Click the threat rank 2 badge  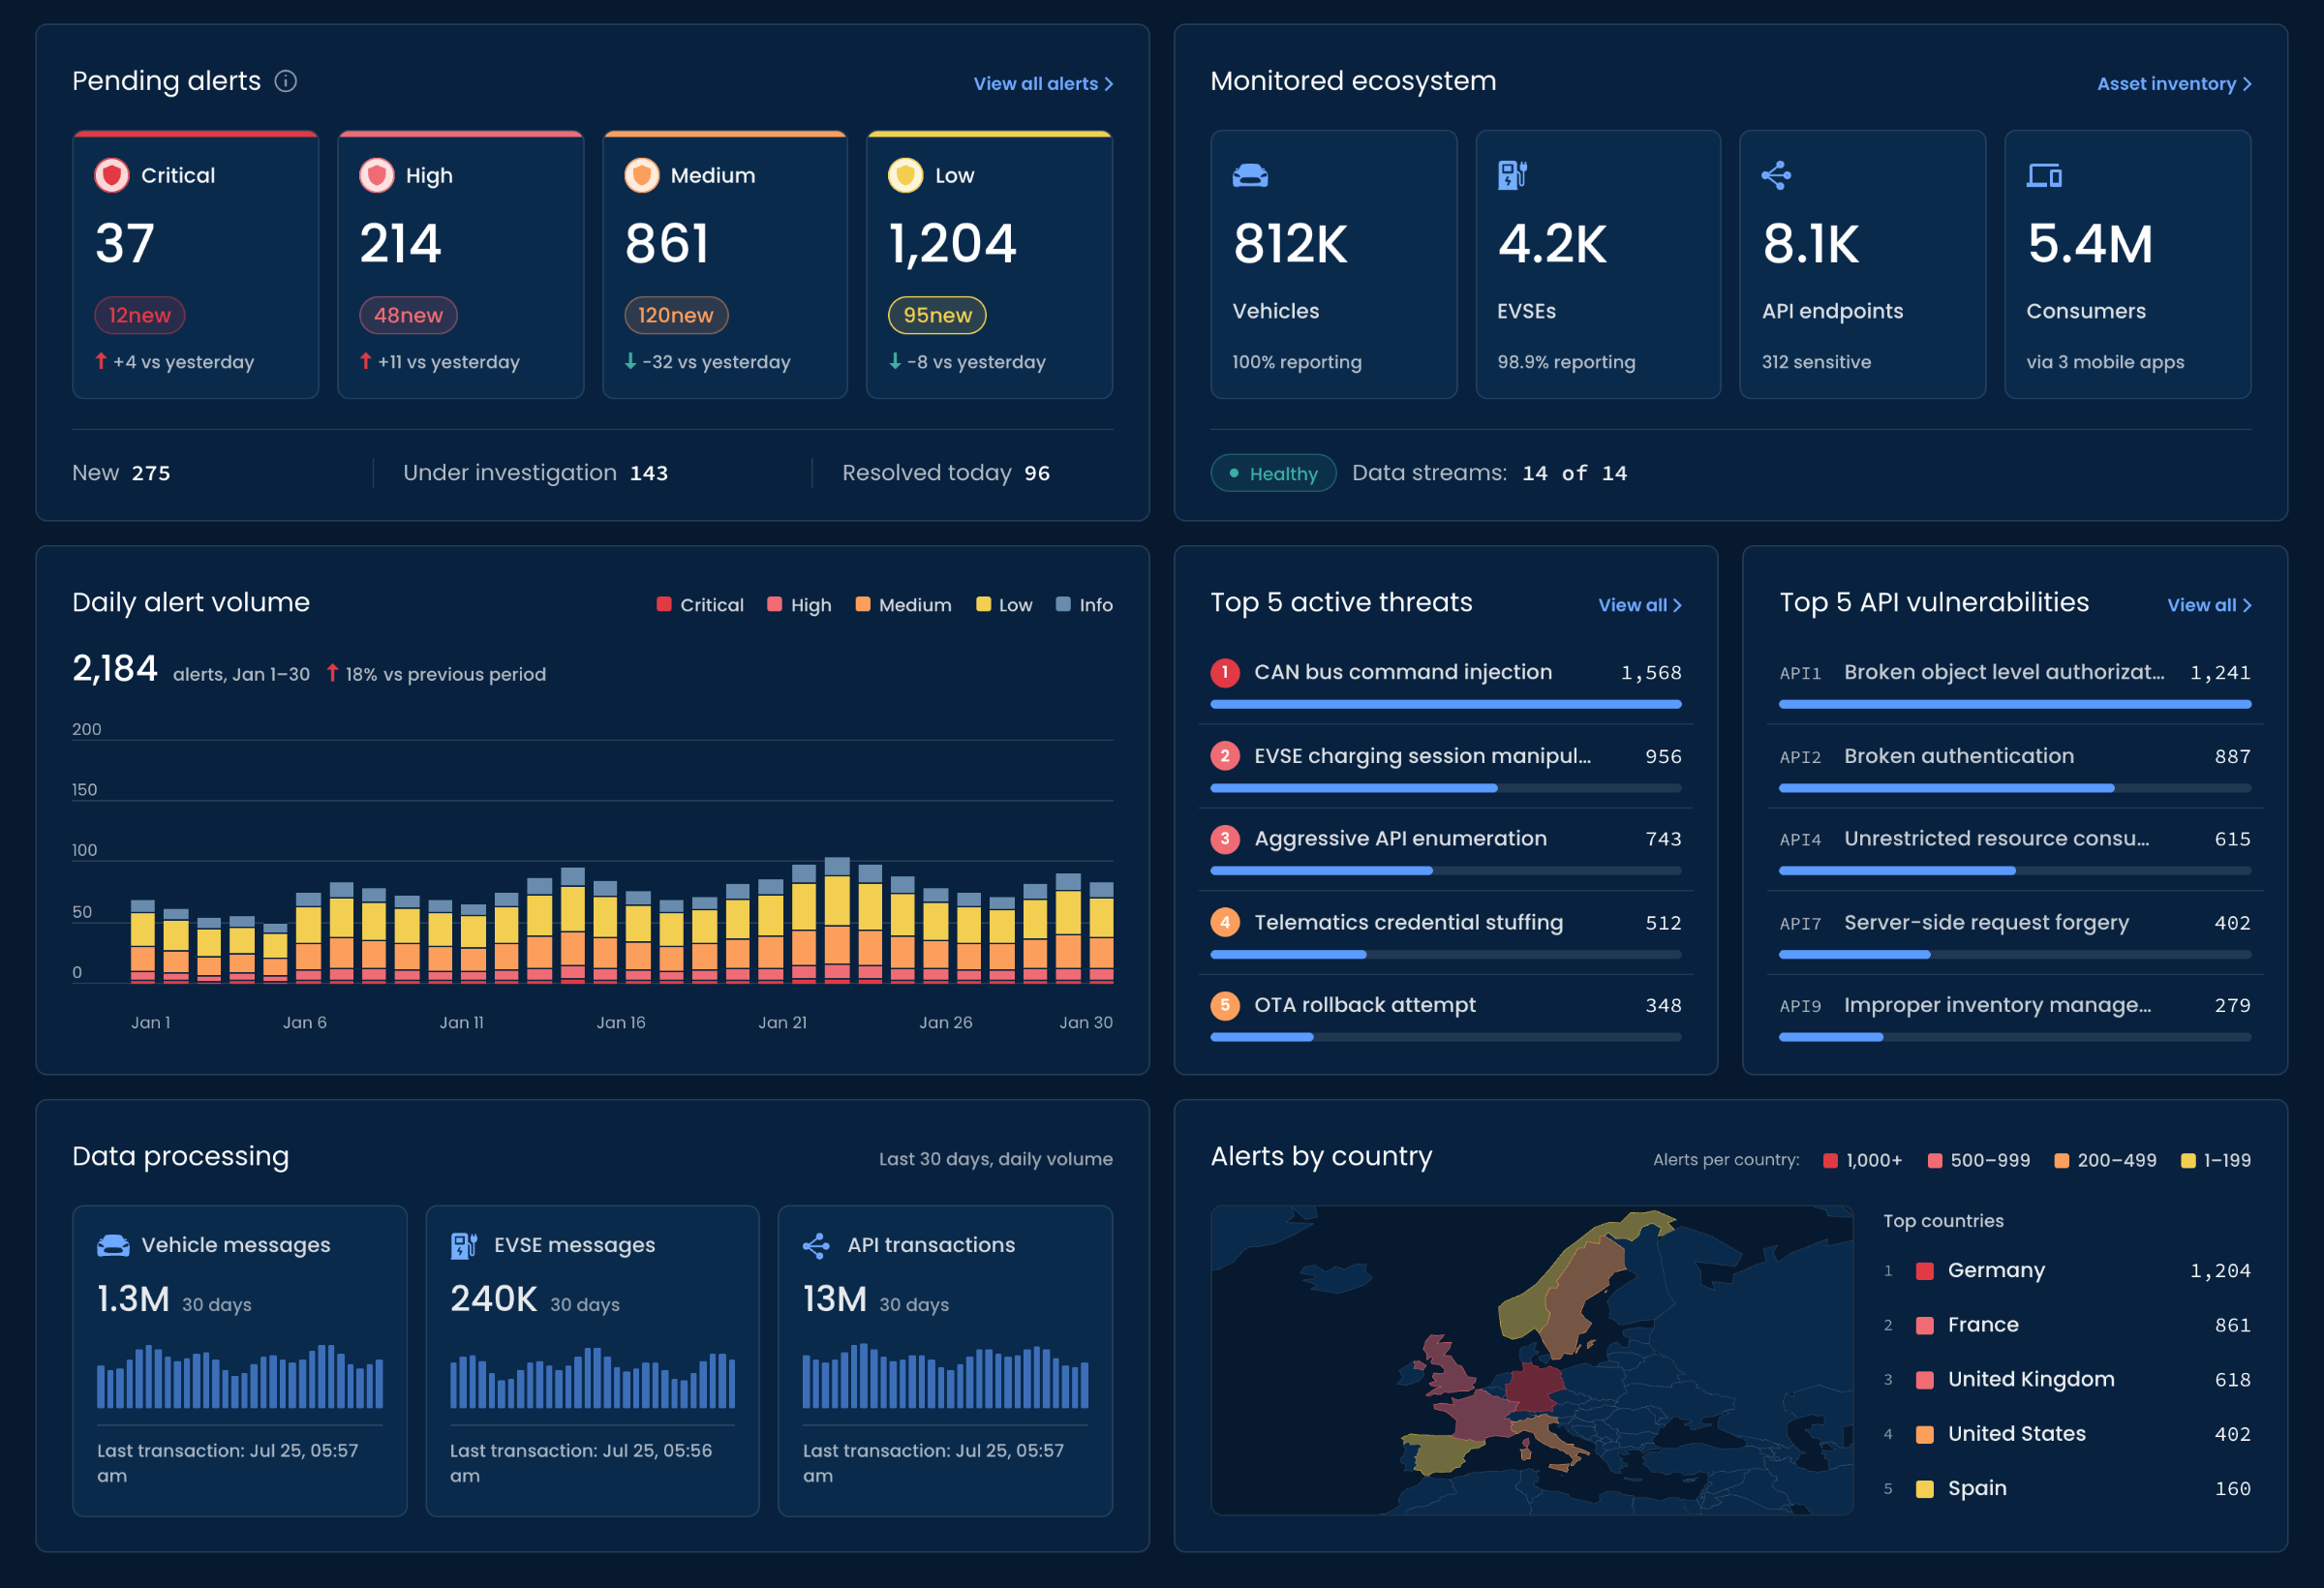pyautogui.click(x=1225, y=756)
